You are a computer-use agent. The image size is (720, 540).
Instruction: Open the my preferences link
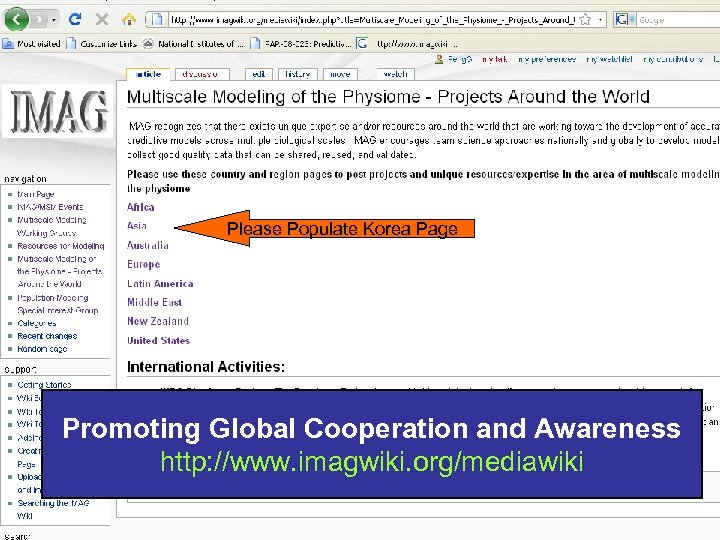pos(547,59)
